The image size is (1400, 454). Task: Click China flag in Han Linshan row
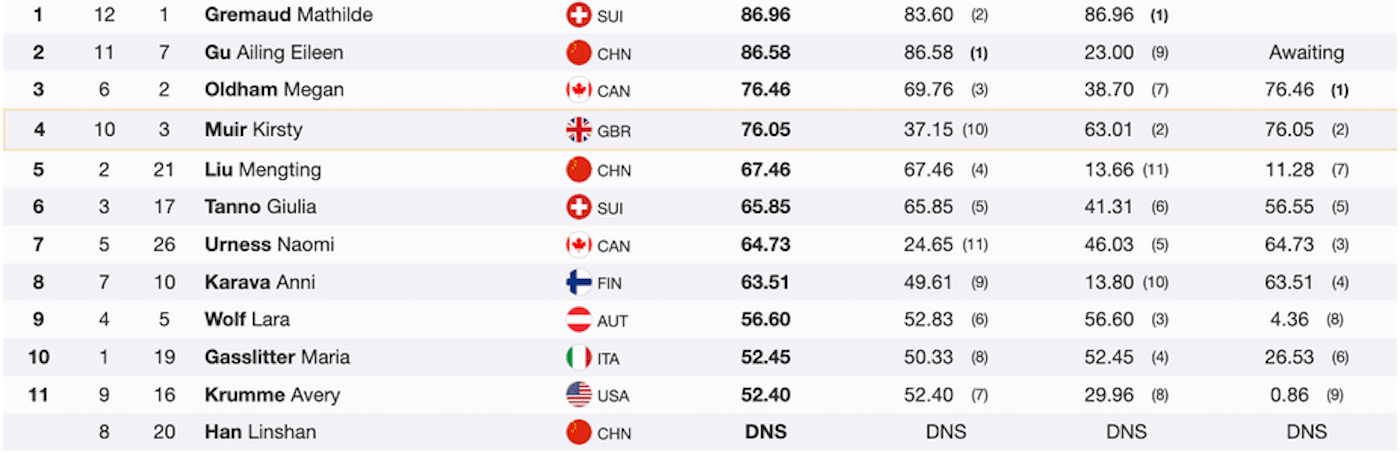pyautogui.click(x=578, y=432)
